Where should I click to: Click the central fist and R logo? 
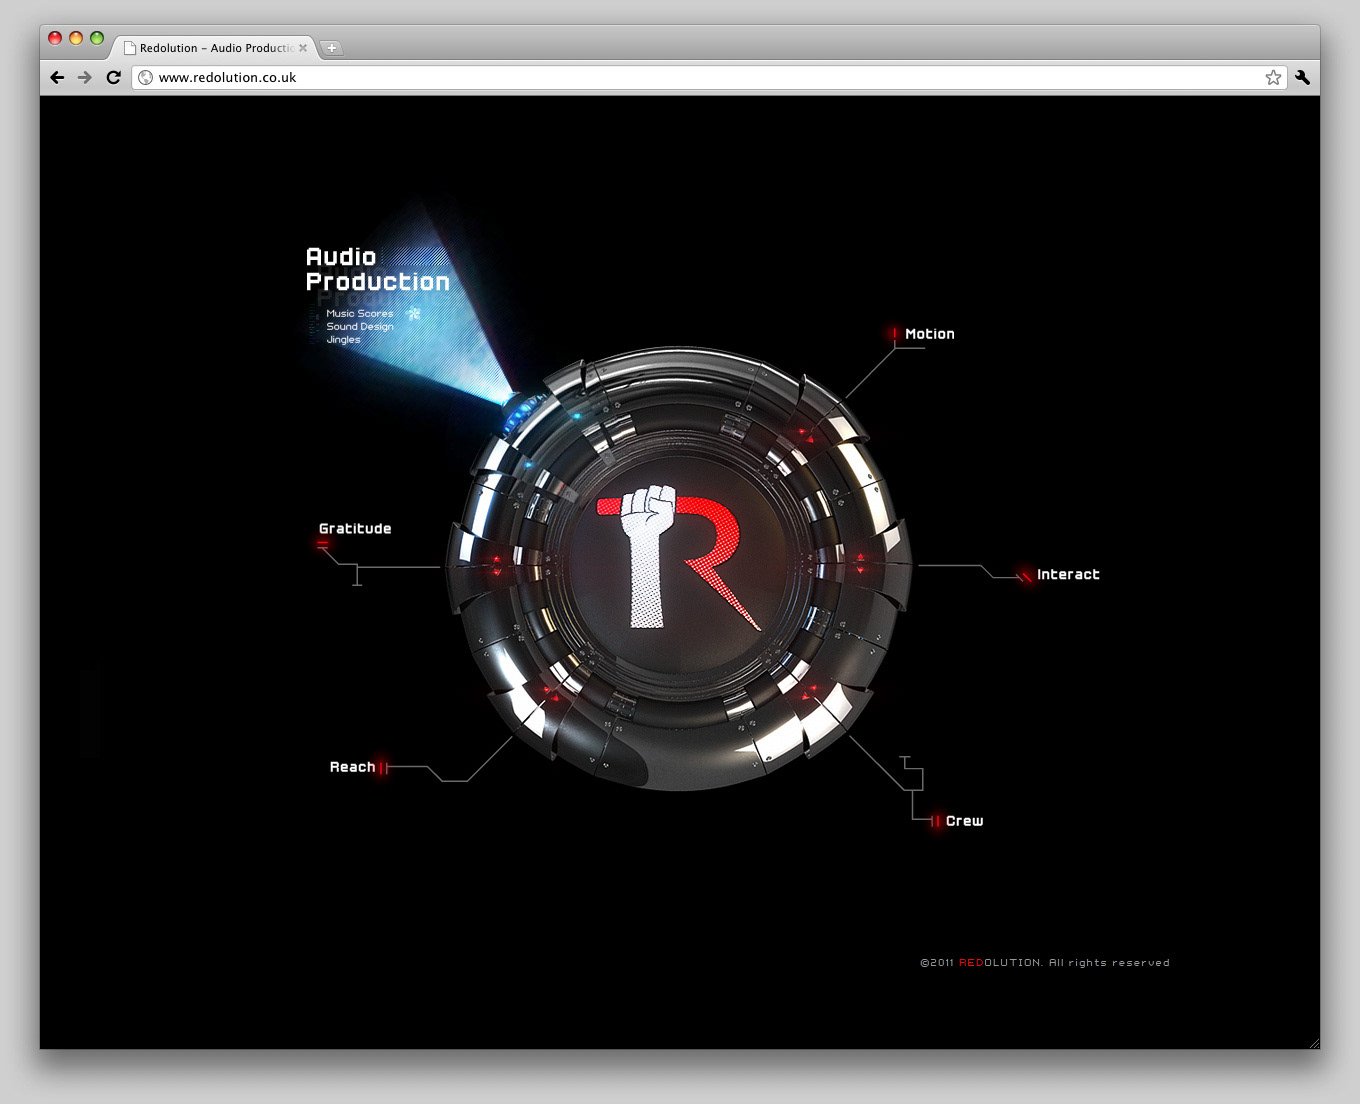pyautogui.click(x=680, y=556)
